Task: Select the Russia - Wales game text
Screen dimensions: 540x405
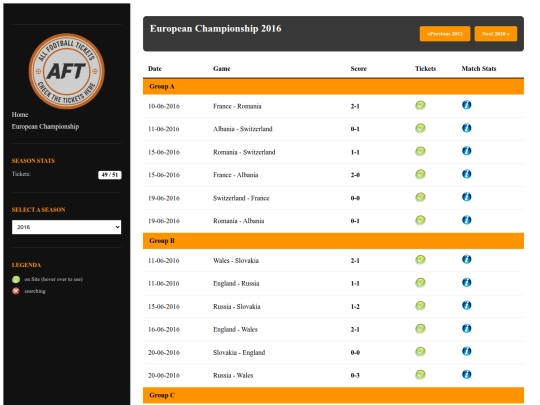Action: [233, 375]
